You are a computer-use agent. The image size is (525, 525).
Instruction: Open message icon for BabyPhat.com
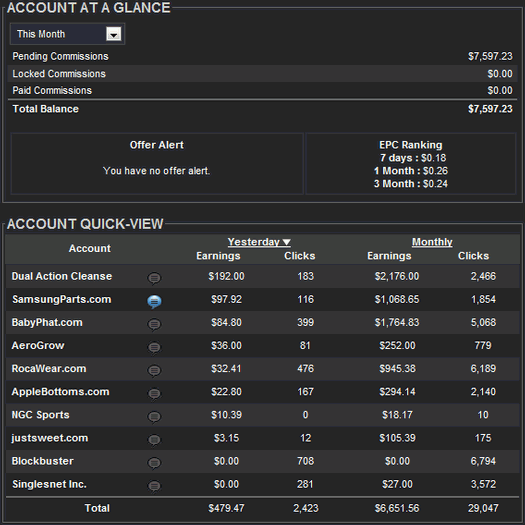coord(154,324)
